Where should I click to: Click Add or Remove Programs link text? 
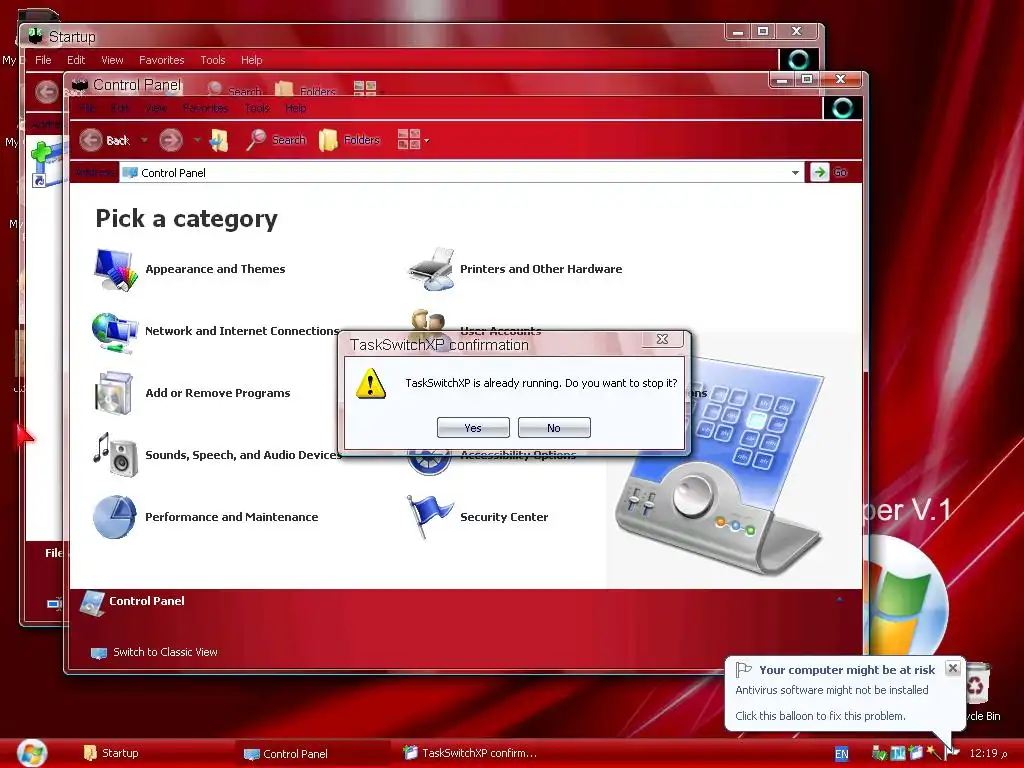pyautogui.click(x=217, y=393)
